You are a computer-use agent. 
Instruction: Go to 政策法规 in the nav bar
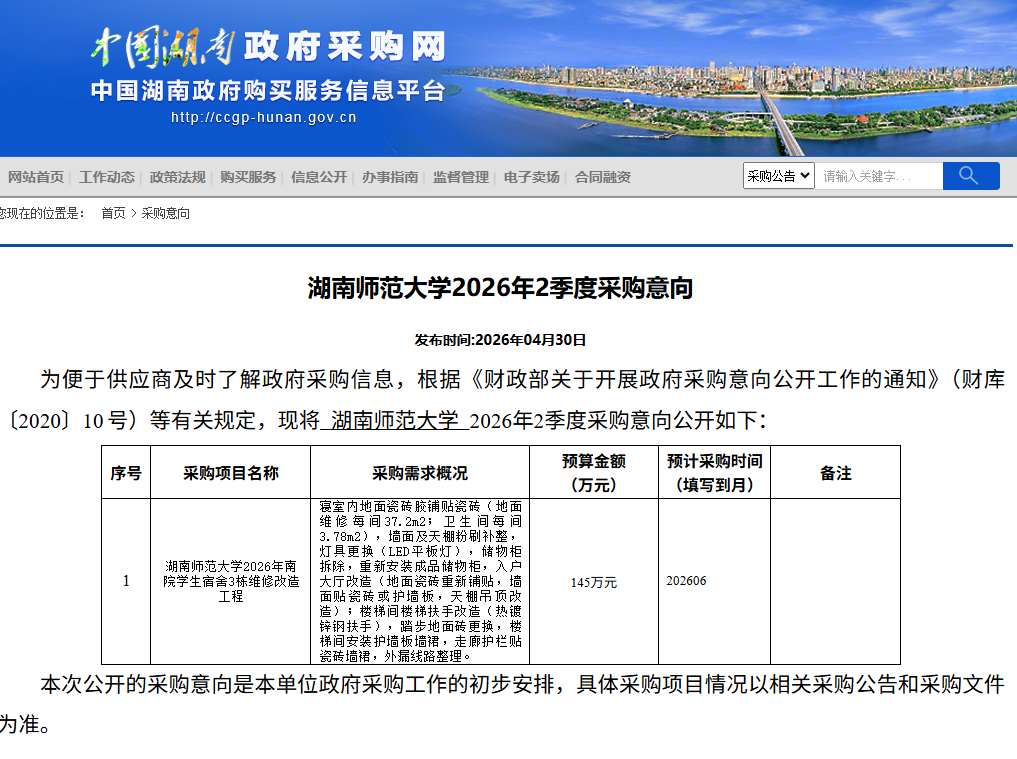point(177,177)
